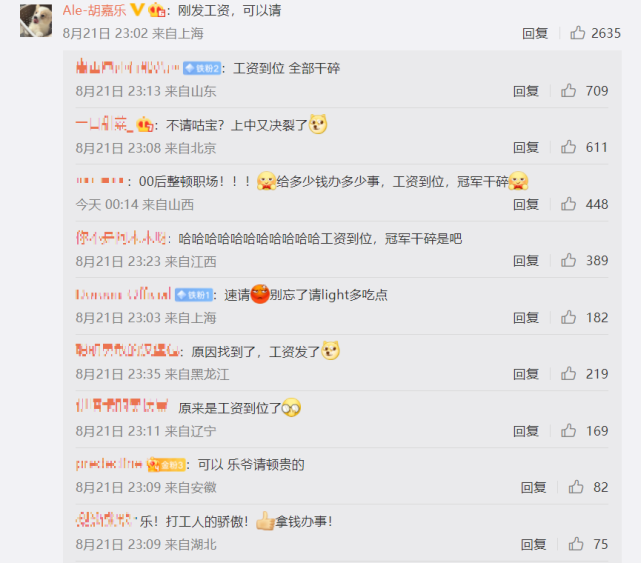Click Ale-胡嘉乐 dog avatar thumbnail
This screenshot has width=641, height=563.
coord(36,20)
